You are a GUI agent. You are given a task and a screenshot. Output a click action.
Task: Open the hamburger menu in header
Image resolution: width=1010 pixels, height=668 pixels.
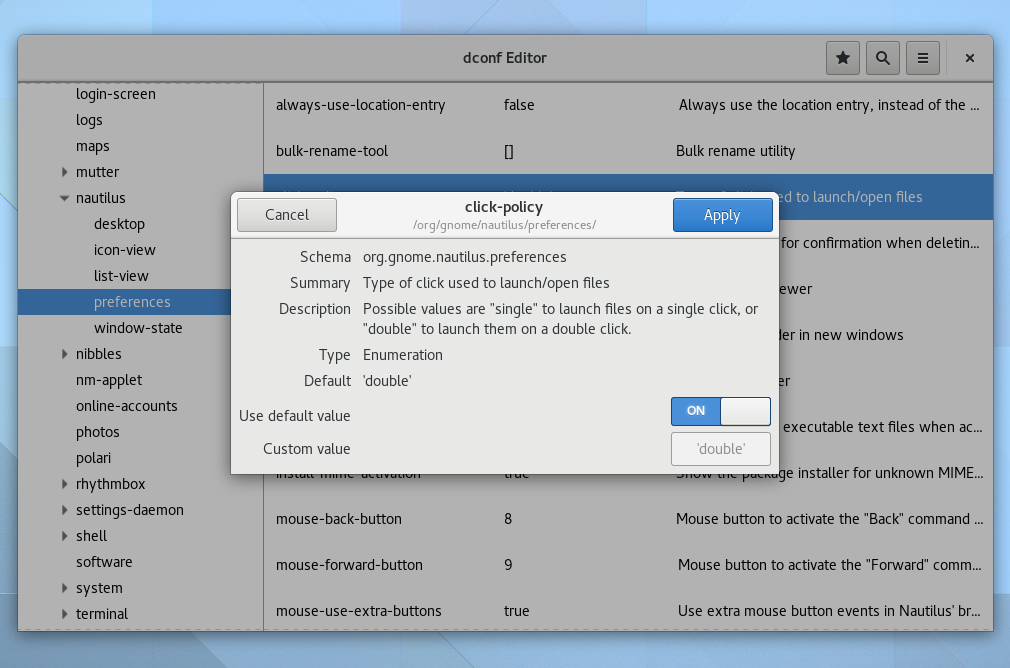click(x=922, y=58)
